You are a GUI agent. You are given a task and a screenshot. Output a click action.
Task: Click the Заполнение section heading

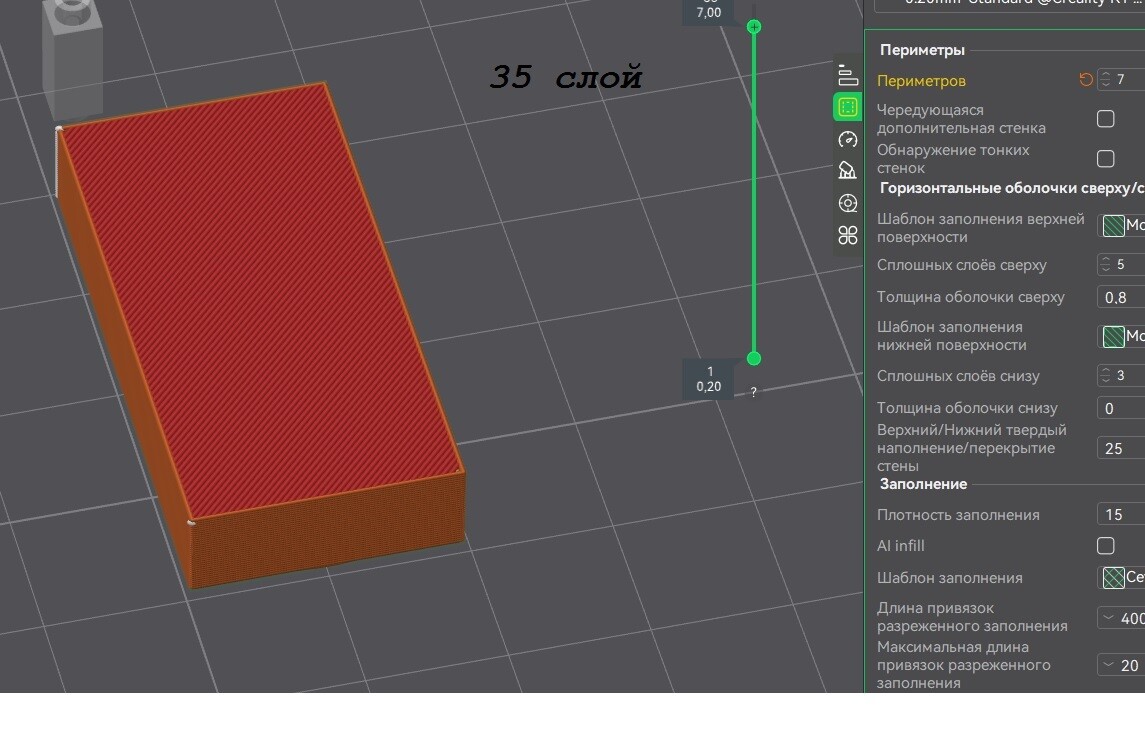pyautogui.click(x=923, y=484)
